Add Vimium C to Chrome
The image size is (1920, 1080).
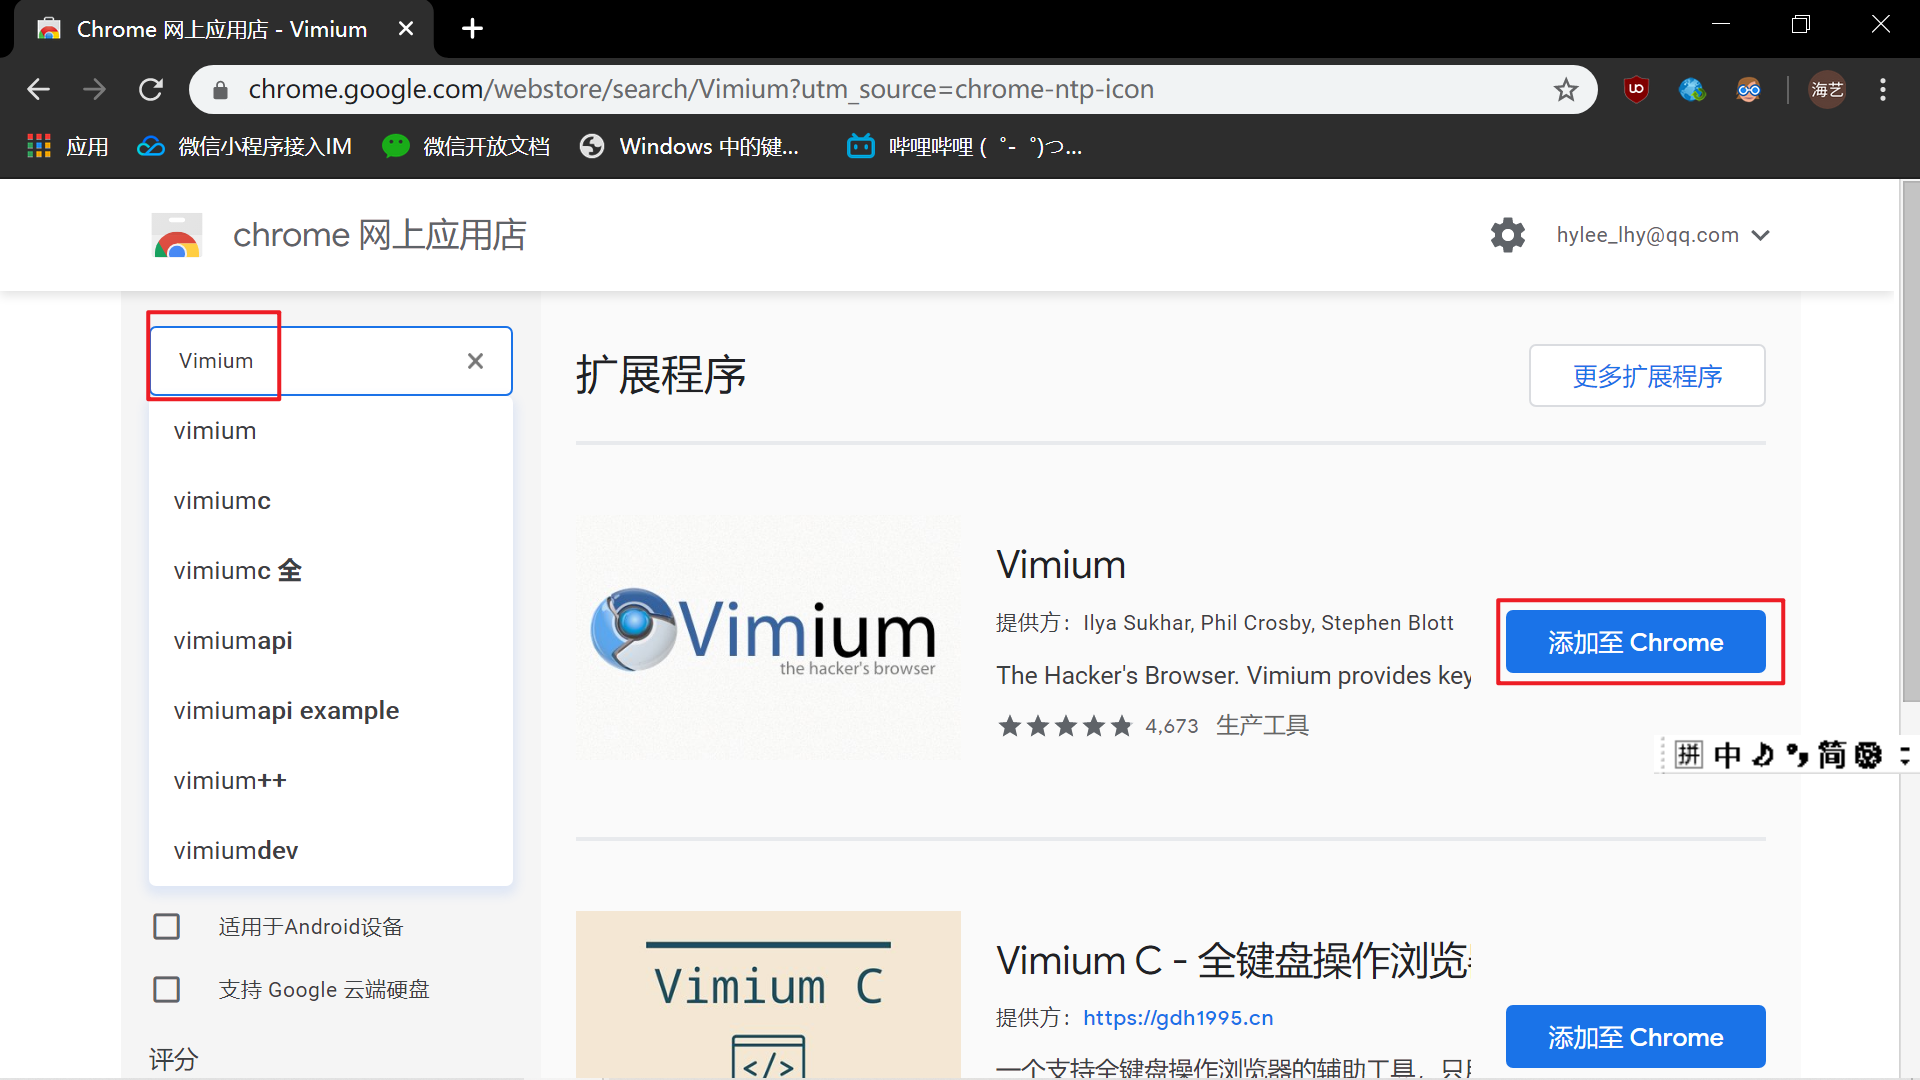[x=1636, y=1037]
